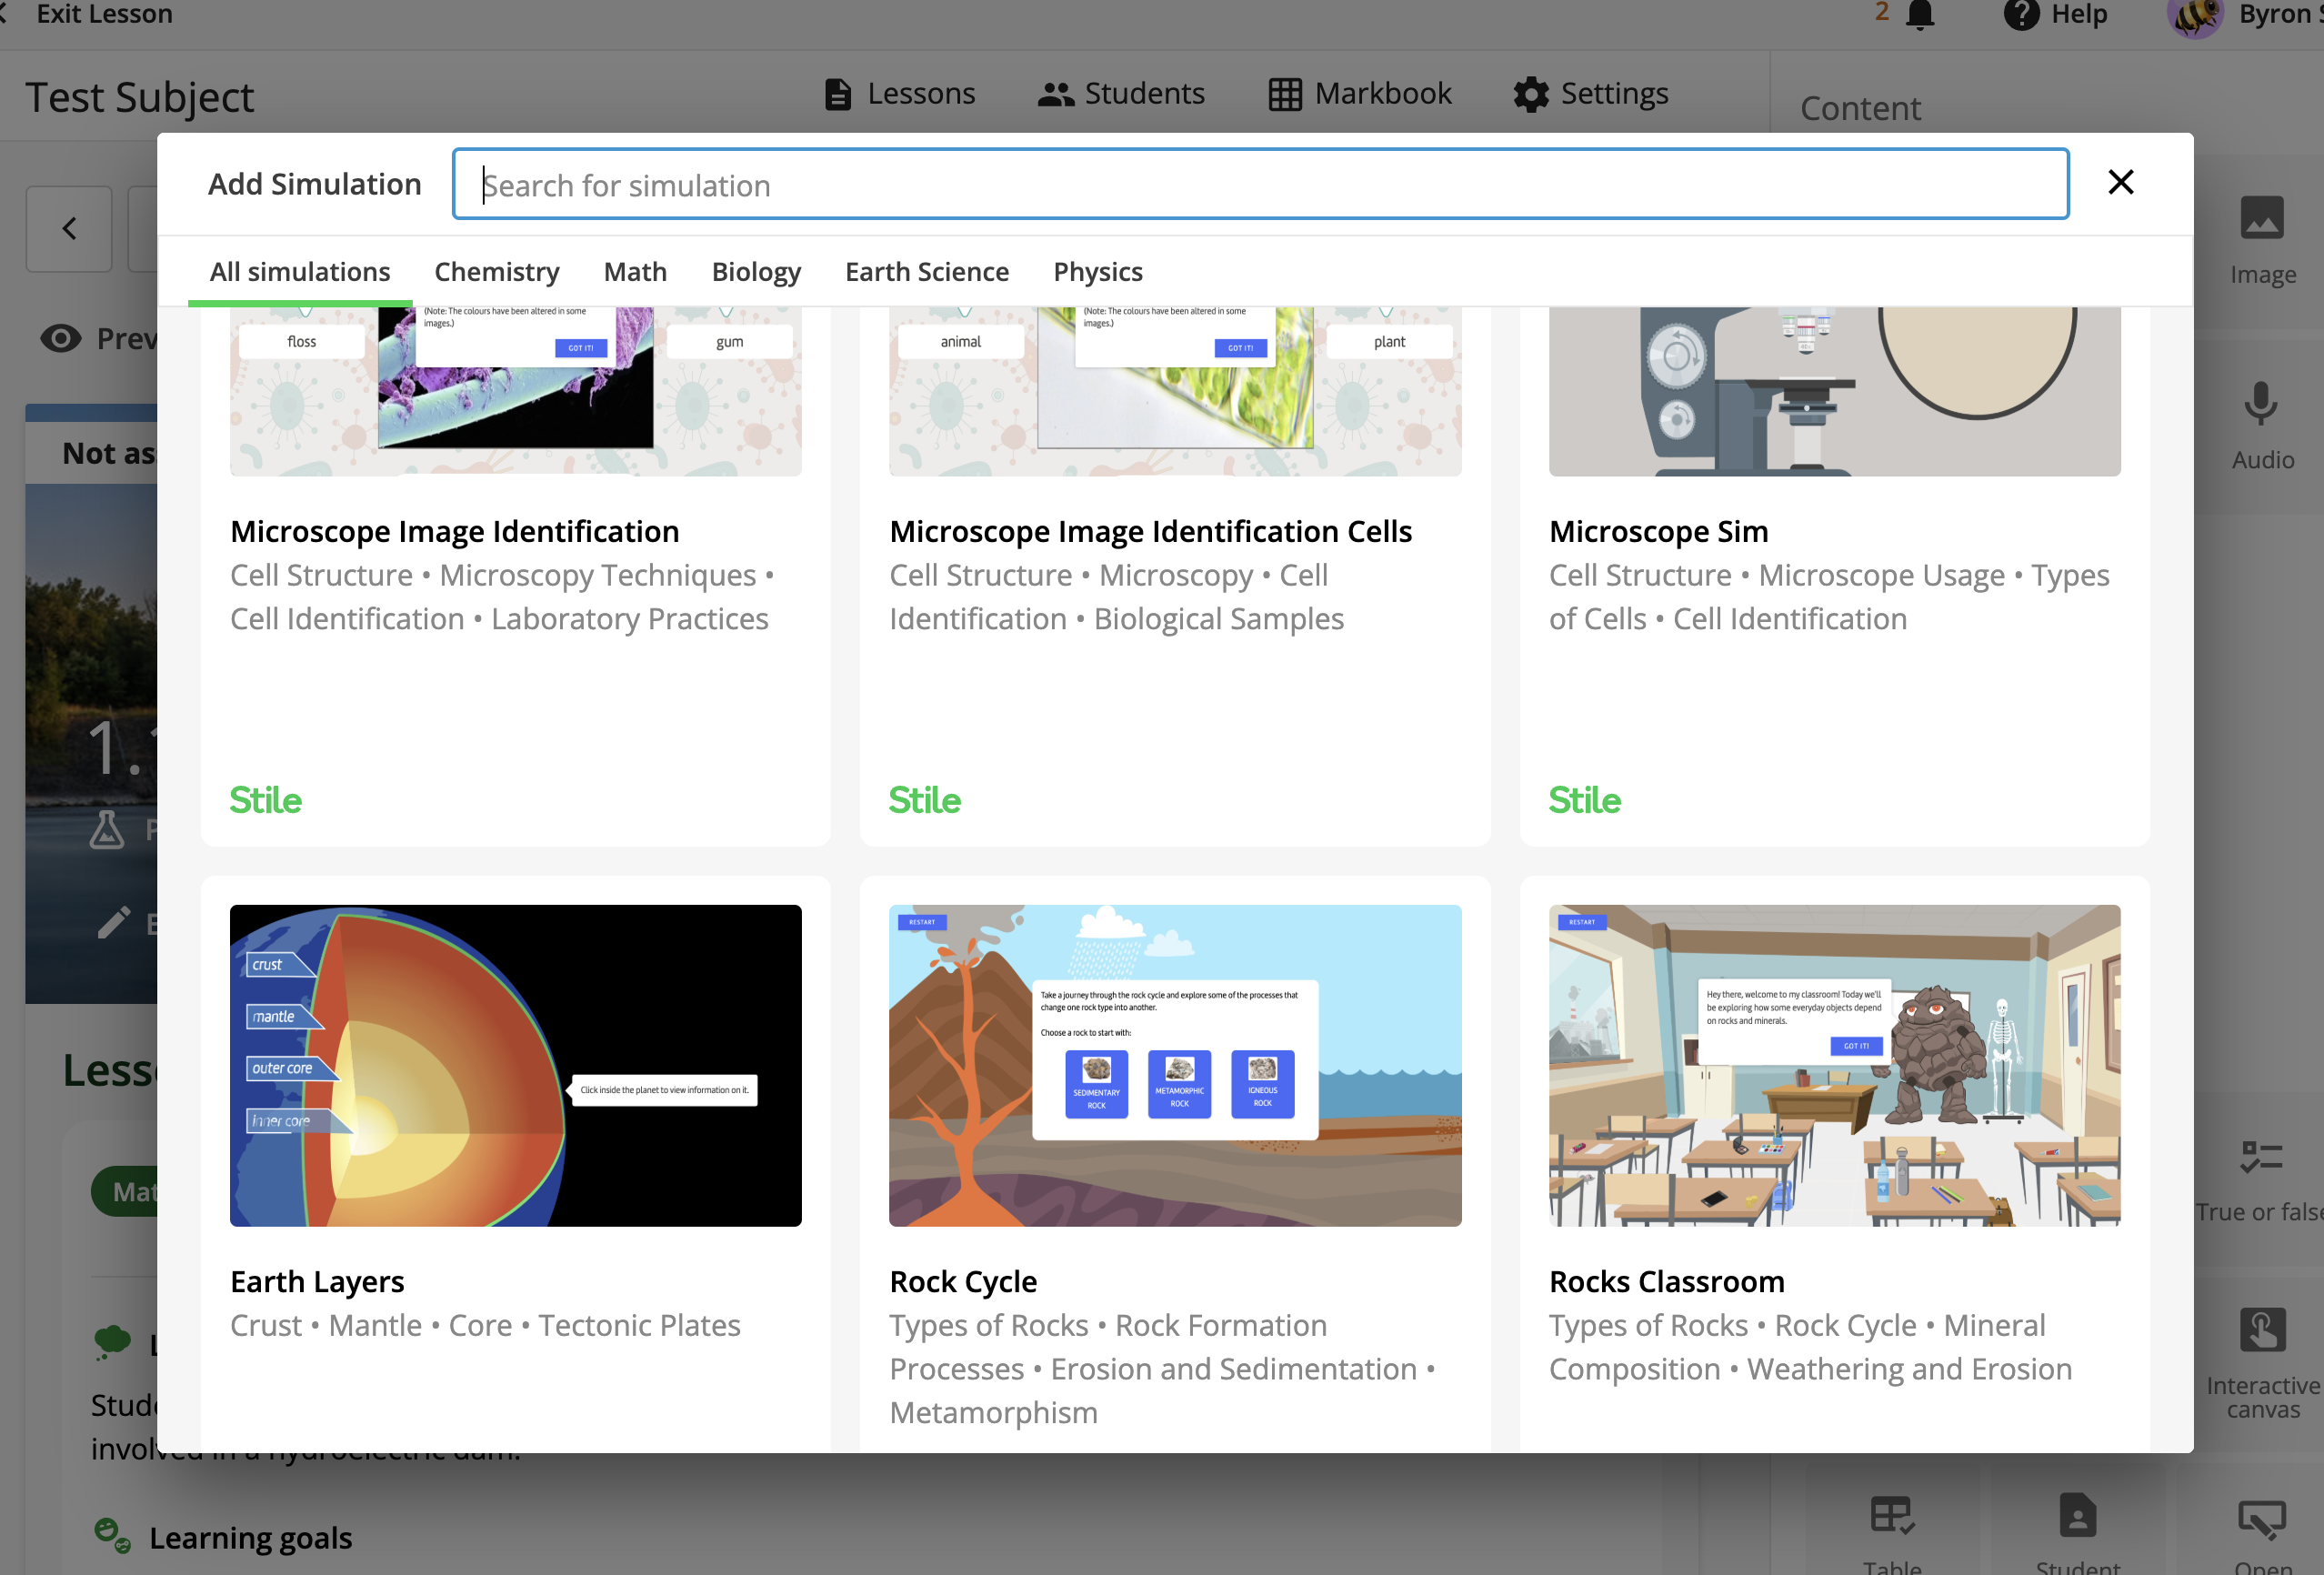2324x1575 pixels.
Task: Focus the Search for simulation field
Action: click(1260, 185)
